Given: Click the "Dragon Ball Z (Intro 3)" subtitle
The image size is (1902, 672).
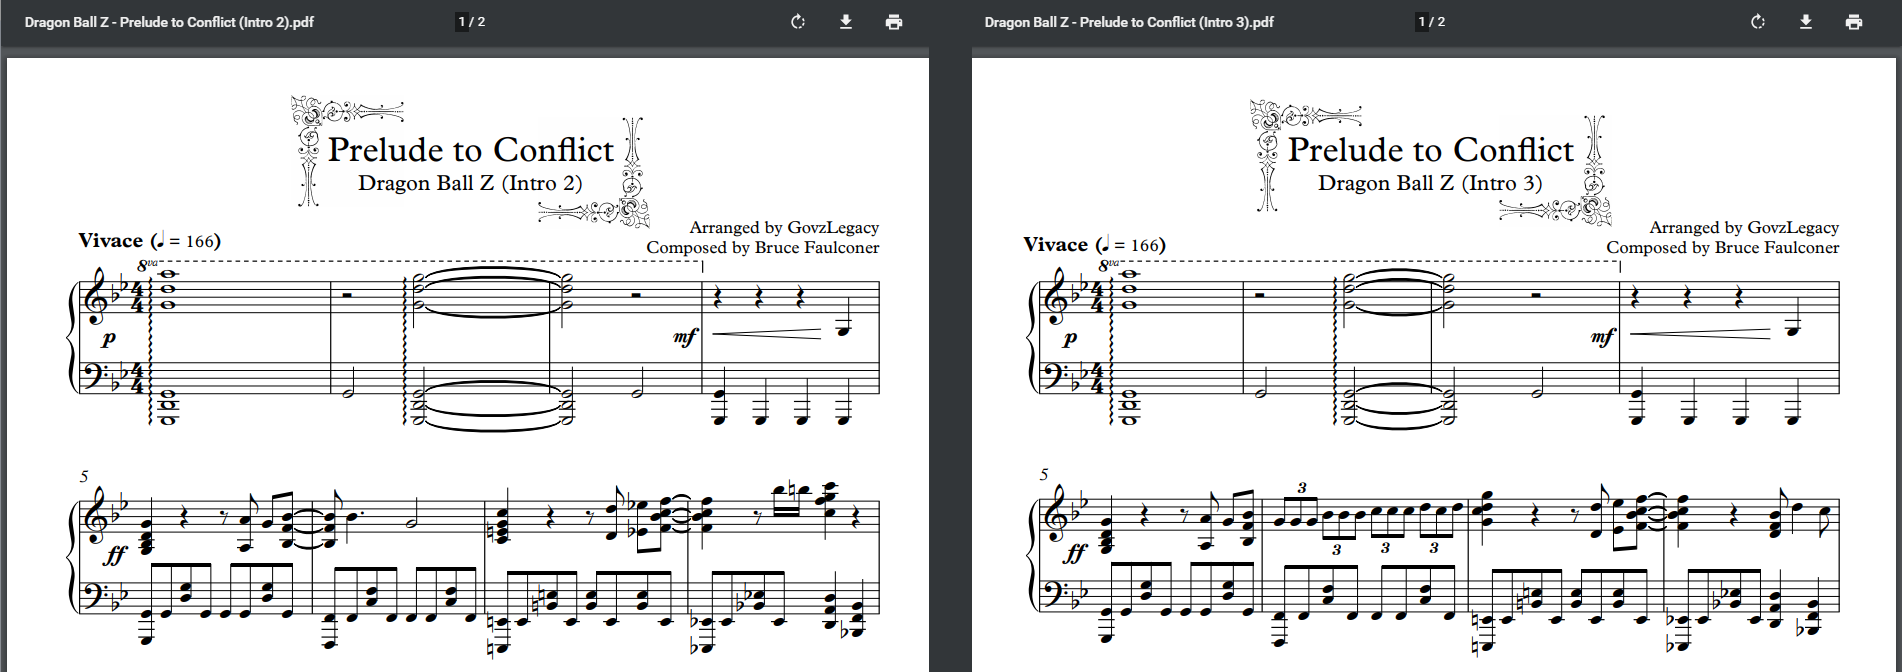Looking at the screenshot, I should pyautogui.click(x=1430, y=183).
